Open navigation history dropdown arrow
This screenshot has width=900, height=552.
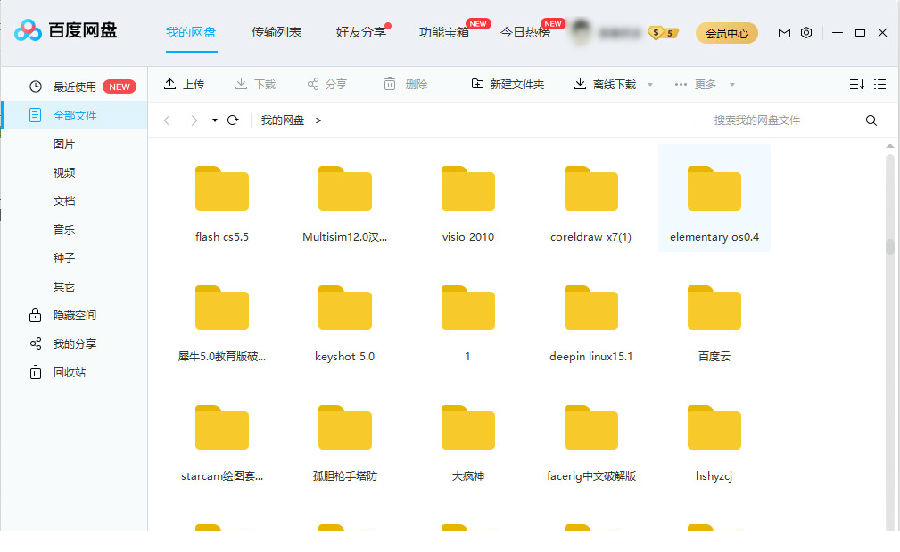point(215,120)
